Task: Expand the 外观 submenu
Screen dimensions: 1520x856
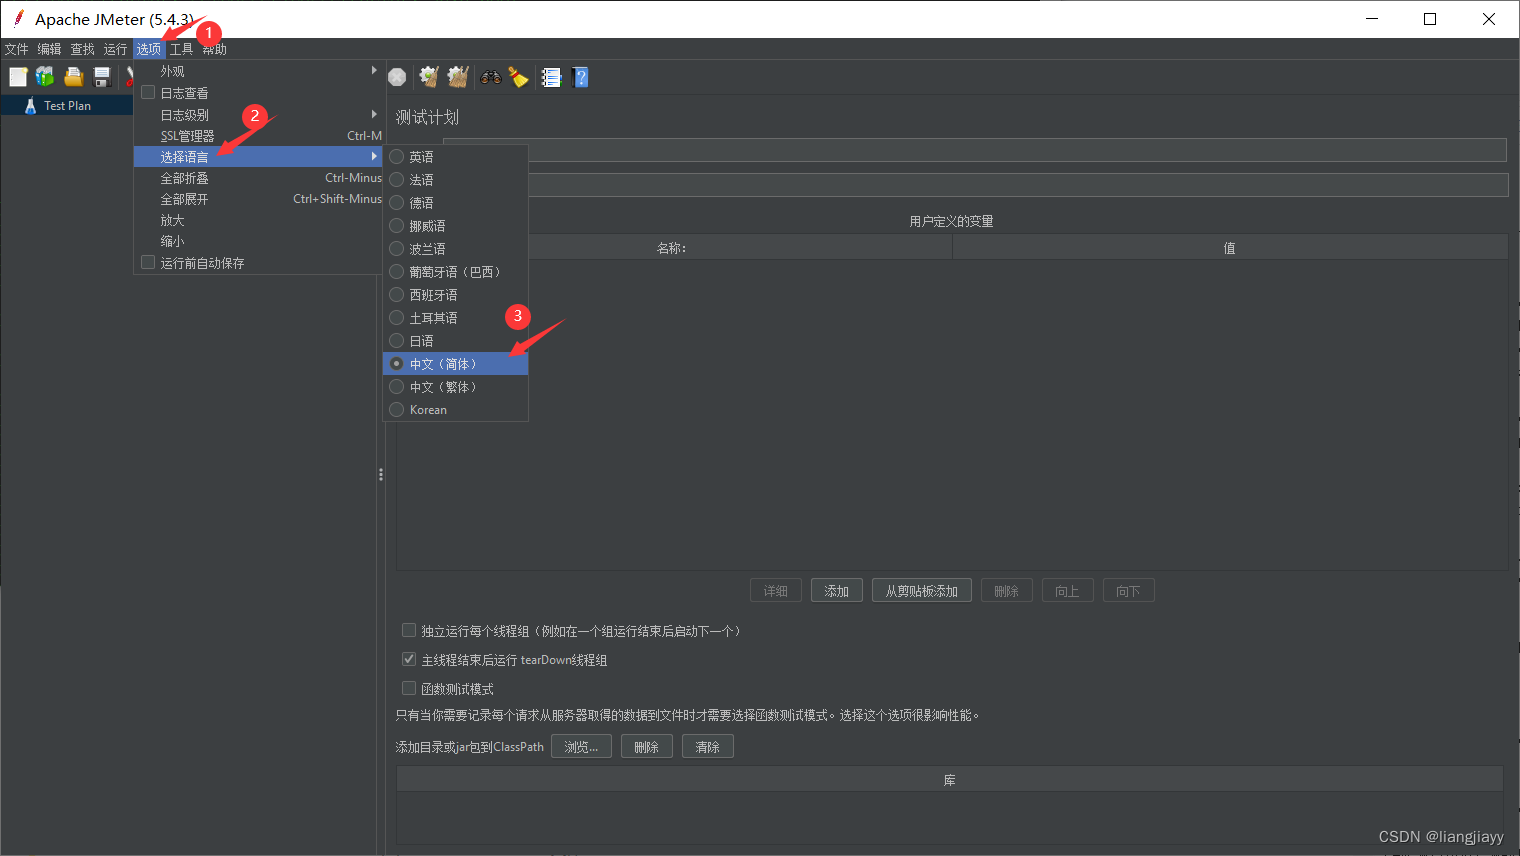Action: click(258, 71)
